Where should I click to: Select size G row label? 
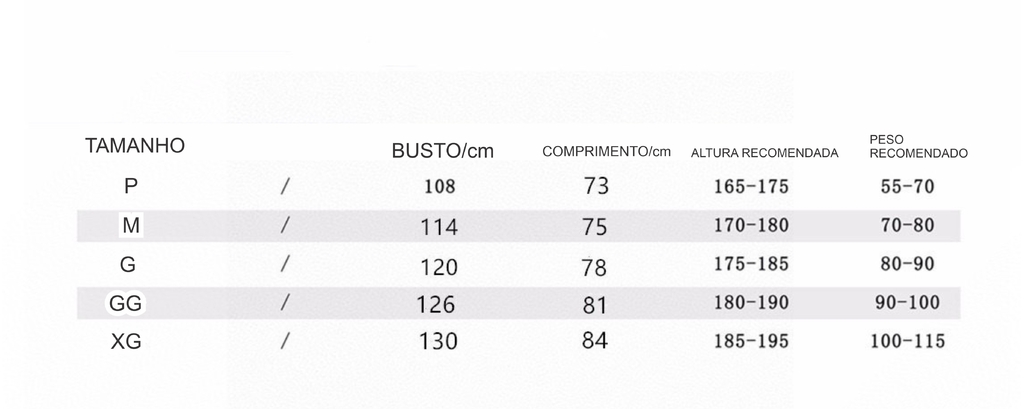click(128, 265)
